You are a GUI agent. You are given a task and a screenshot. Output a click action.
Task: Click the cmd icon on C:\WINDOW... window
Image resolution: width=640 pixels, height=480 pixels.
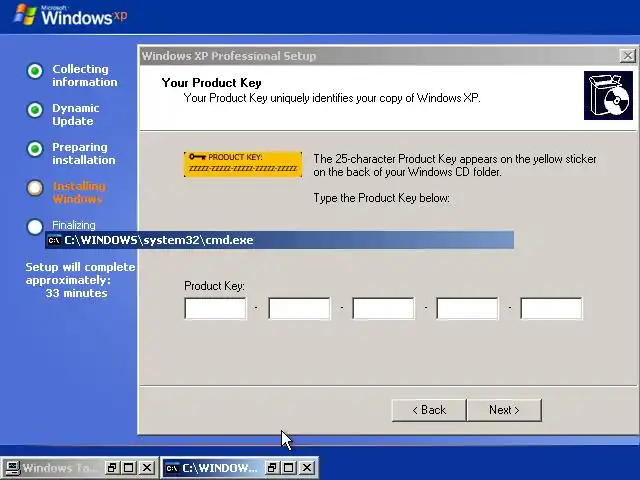[172, 468]
